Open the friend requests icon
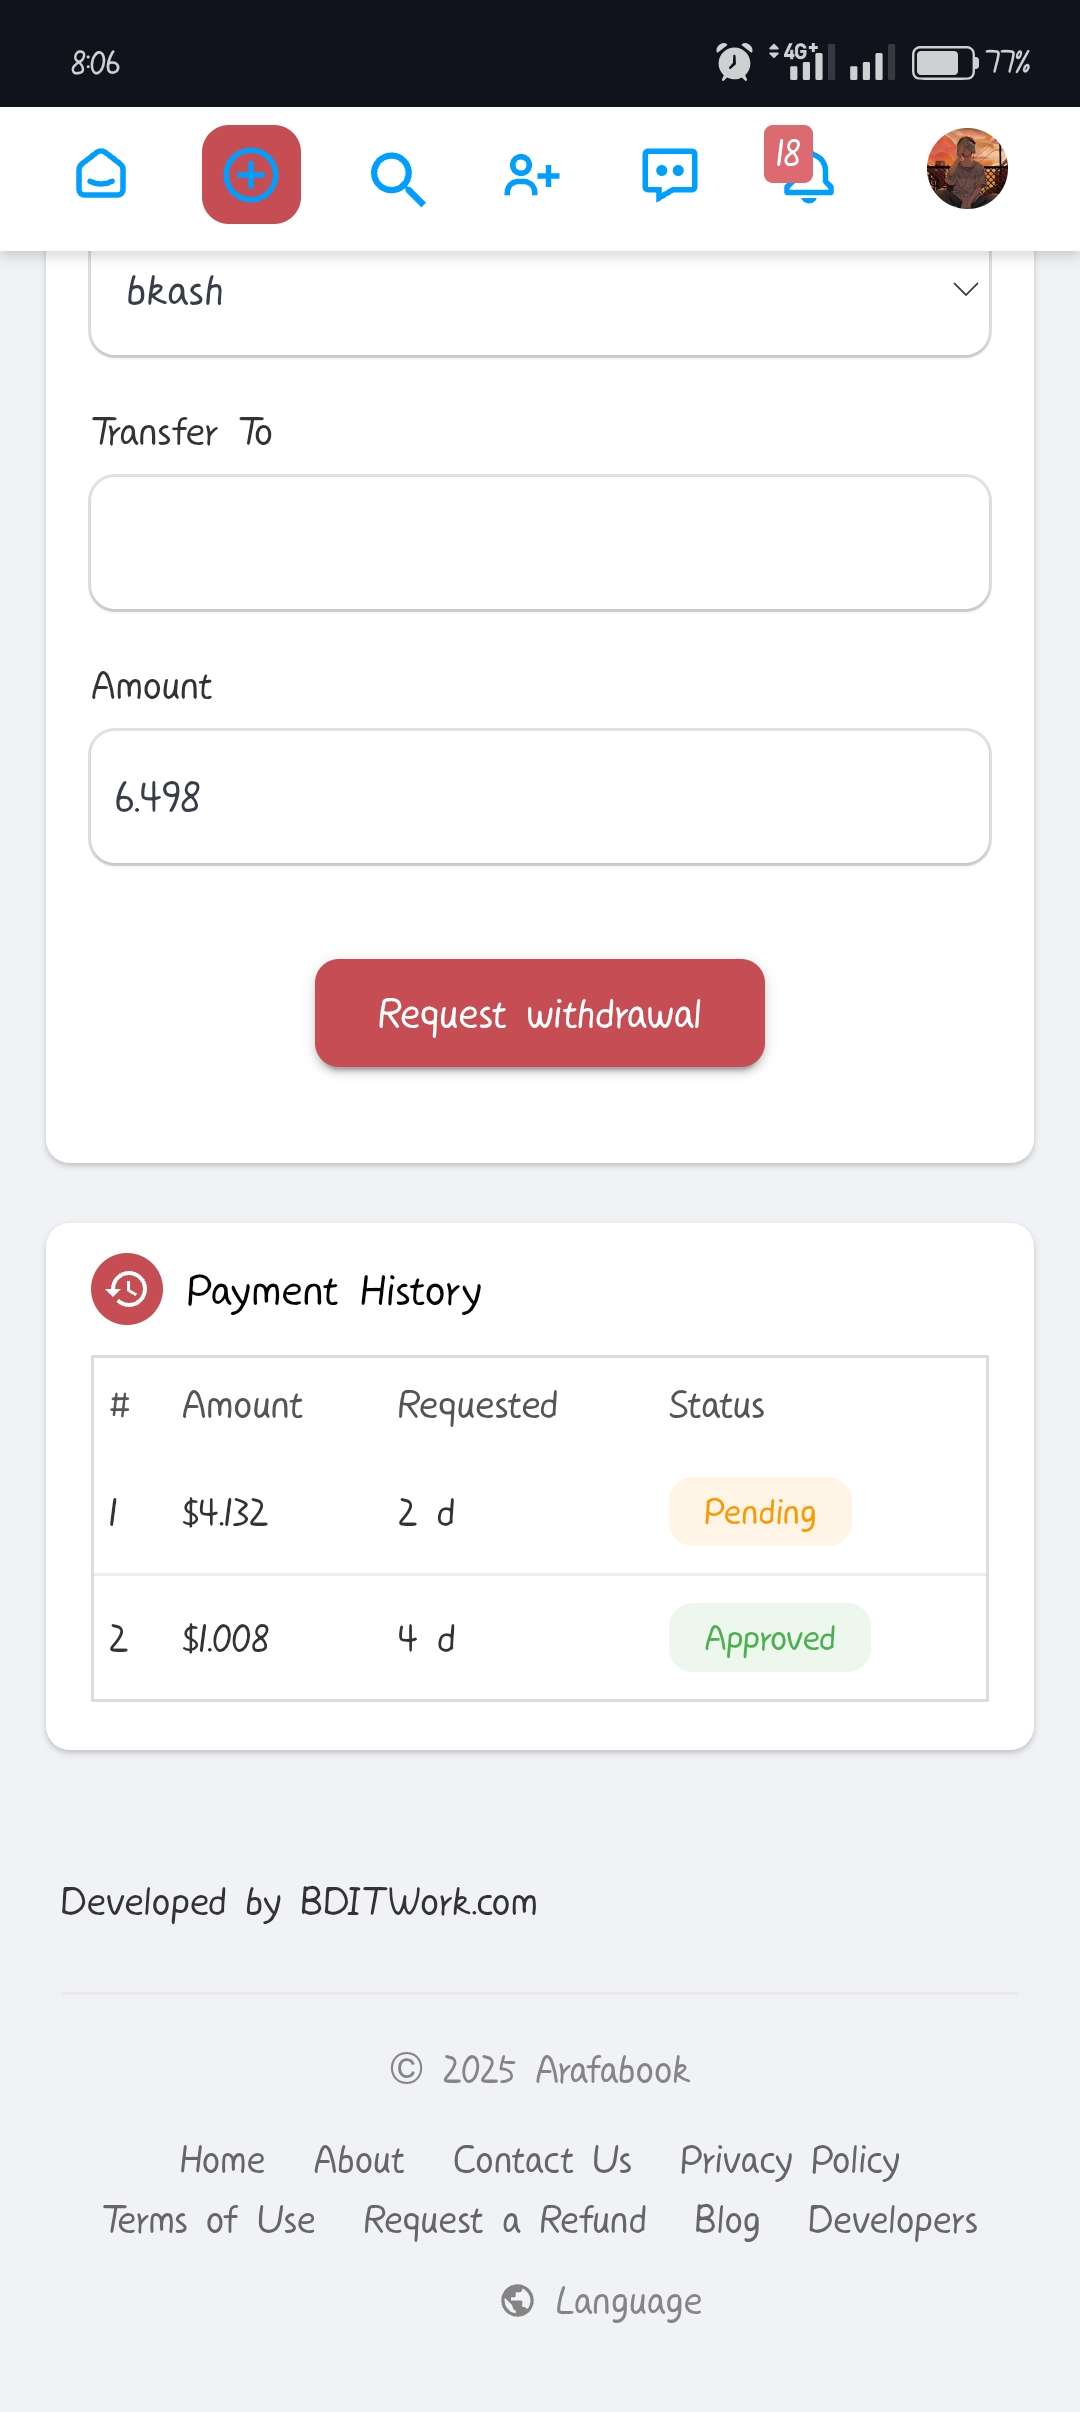This screenshot has width=1080, height=2412. pyautogui.click(x=532, y=175)
